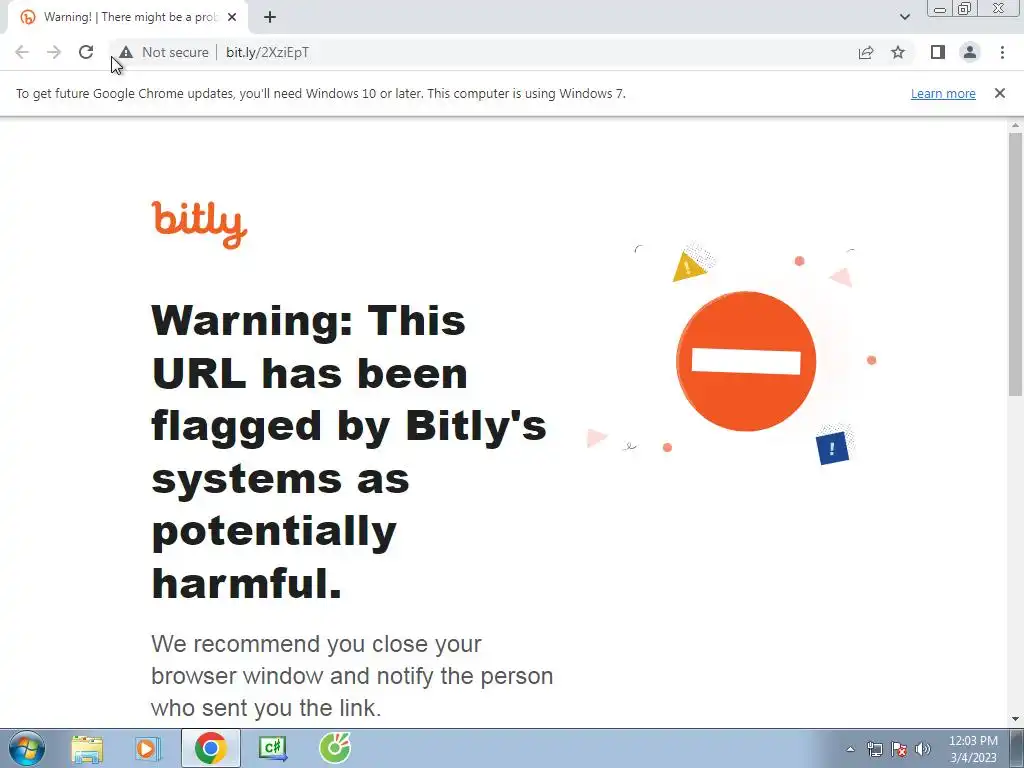Click the address bar showing bit.ly/2XziEpT
The width and height of the screenshot is (1024, 768).
point(482,52)
